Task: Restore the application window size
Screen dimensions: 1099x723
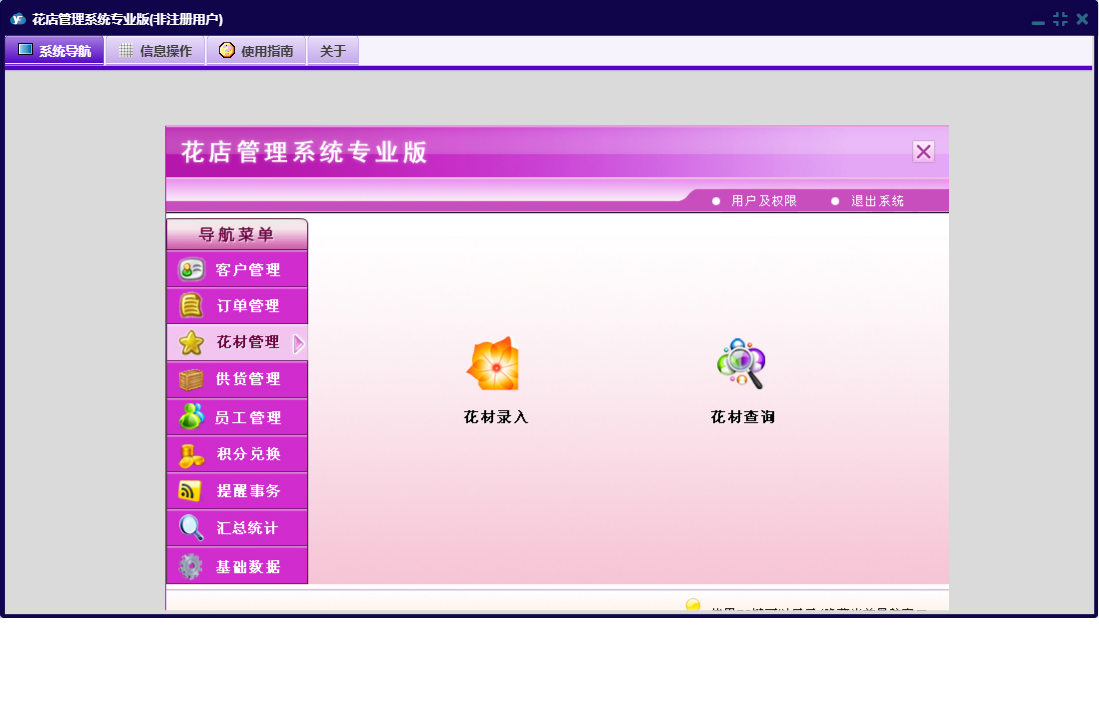Action: coord(1060,19)
